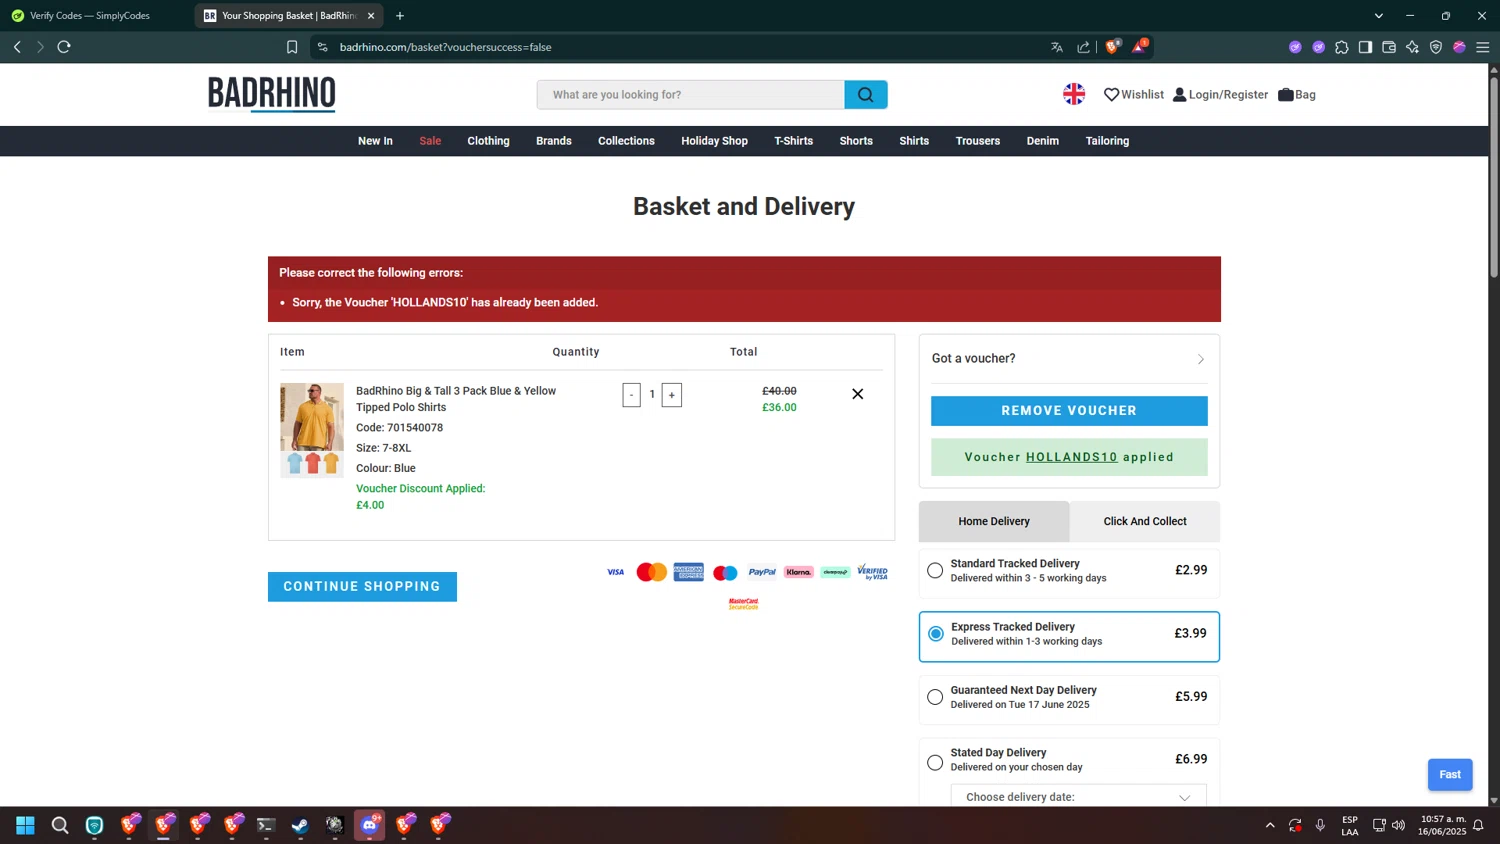The image size is (1500, 844).
Task: Decrease item quantity with minus button
Action: (x=631, y=395)
